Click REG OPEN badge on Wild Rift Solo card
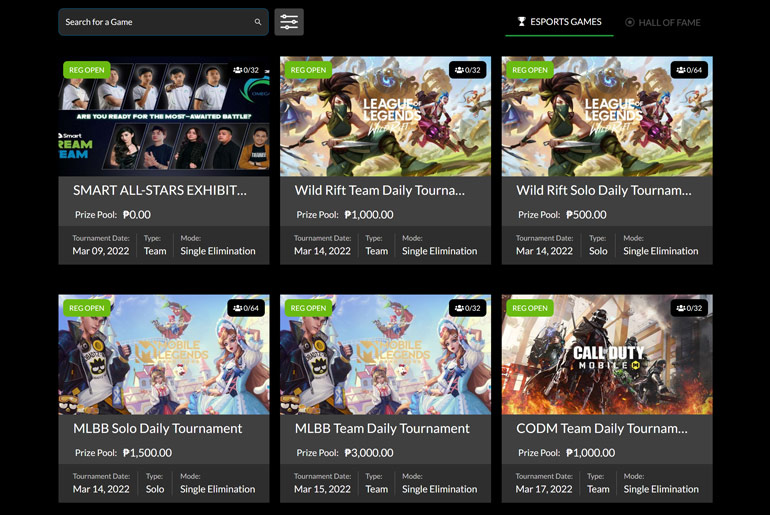The image size is (770, 515). pyautogui.click(x=530, y=70)
